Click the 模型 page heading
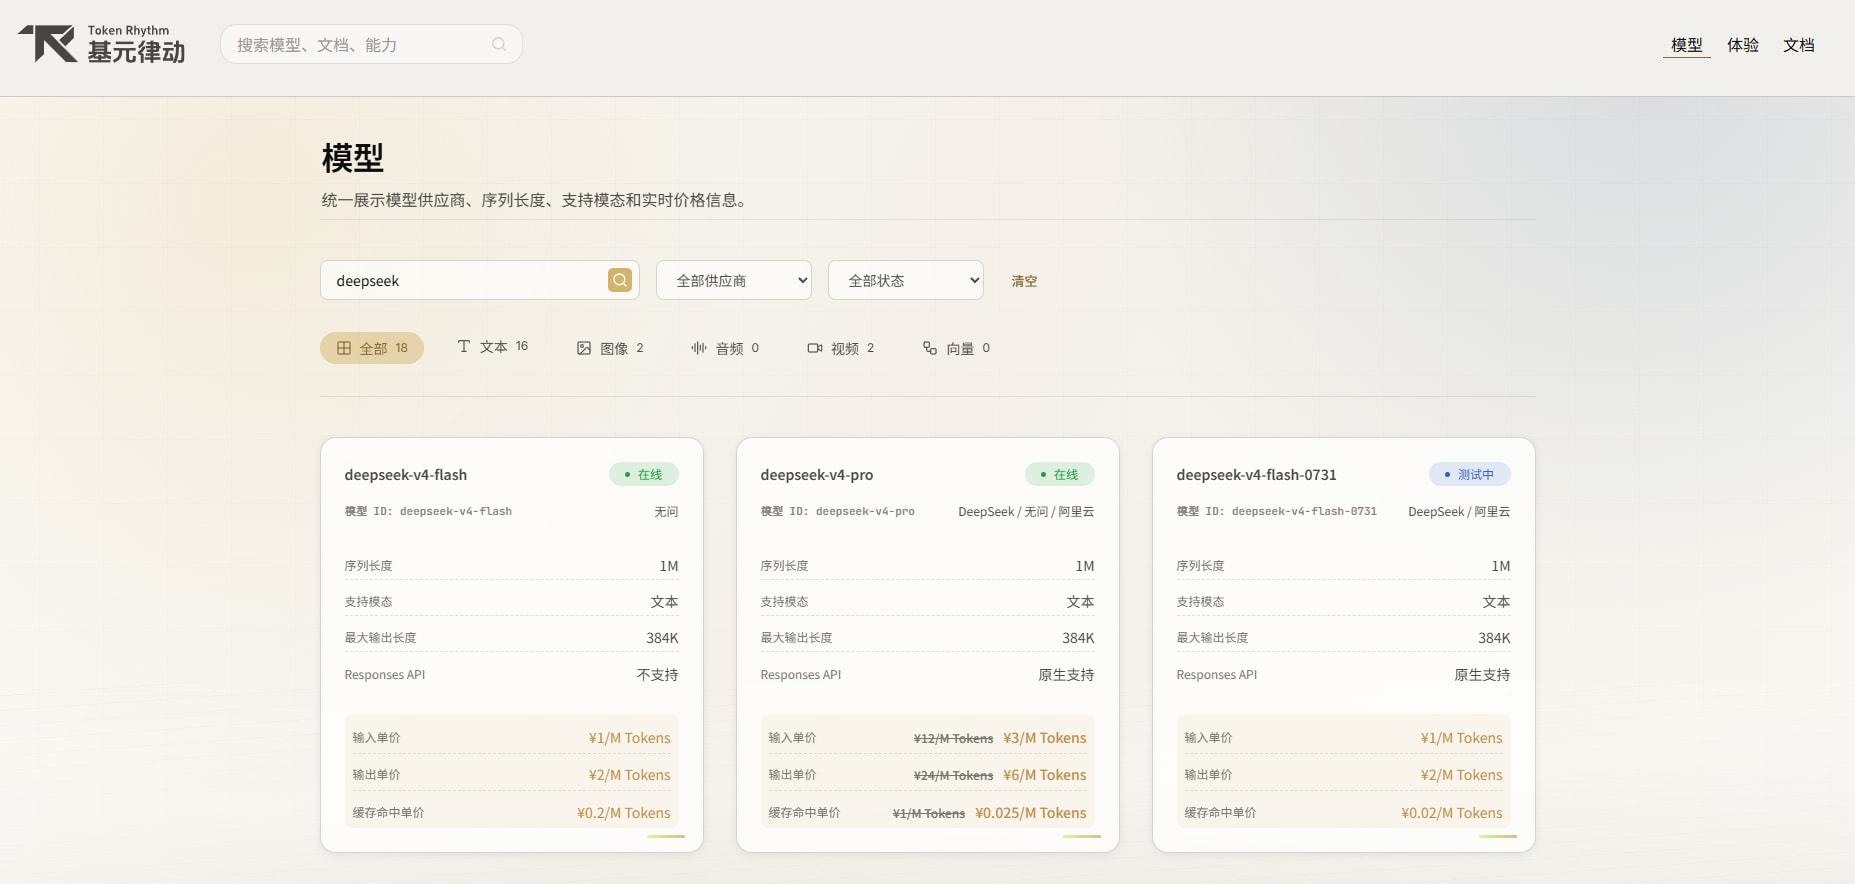 pos(353,158)
